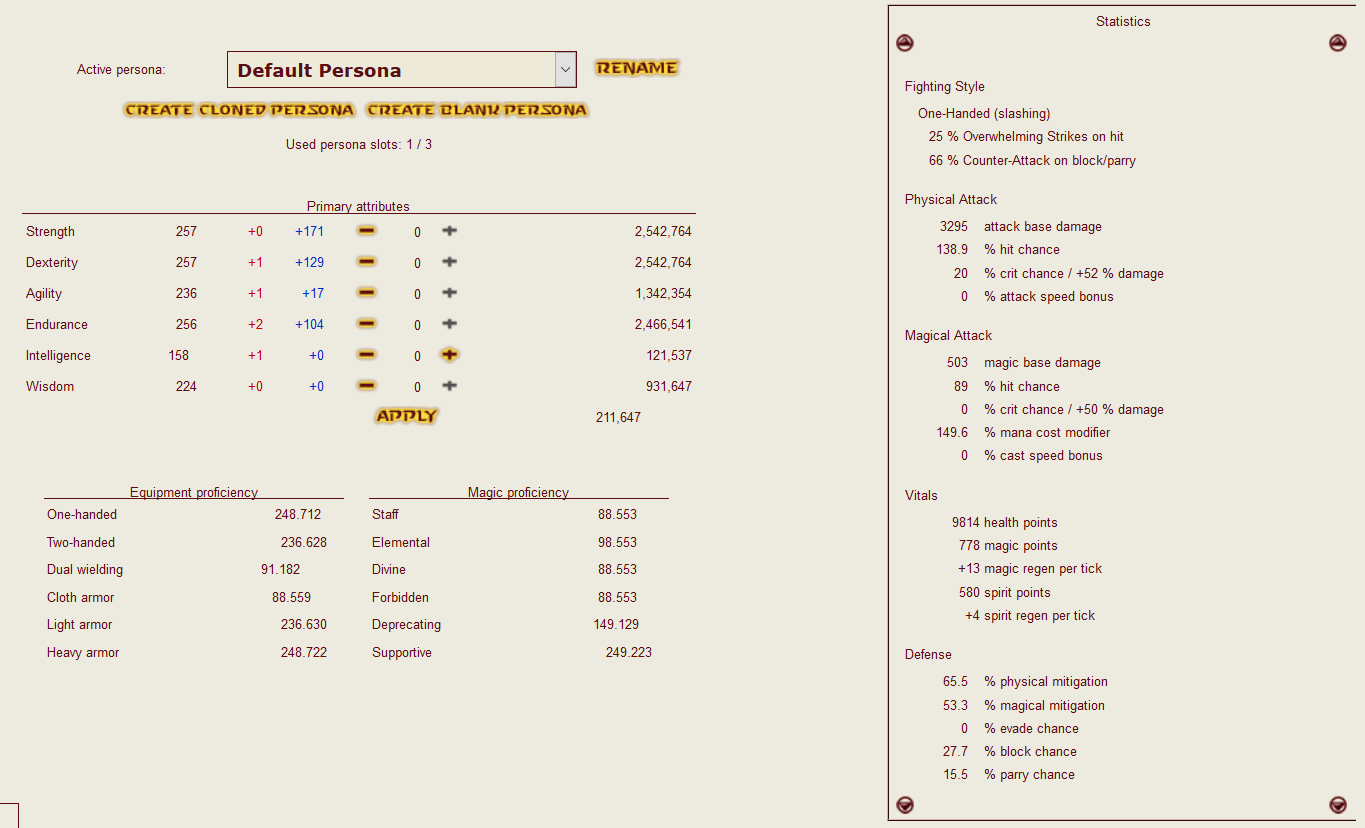
Task: Click the Deprecating magic proficiency label
Action: pos(406,625)
